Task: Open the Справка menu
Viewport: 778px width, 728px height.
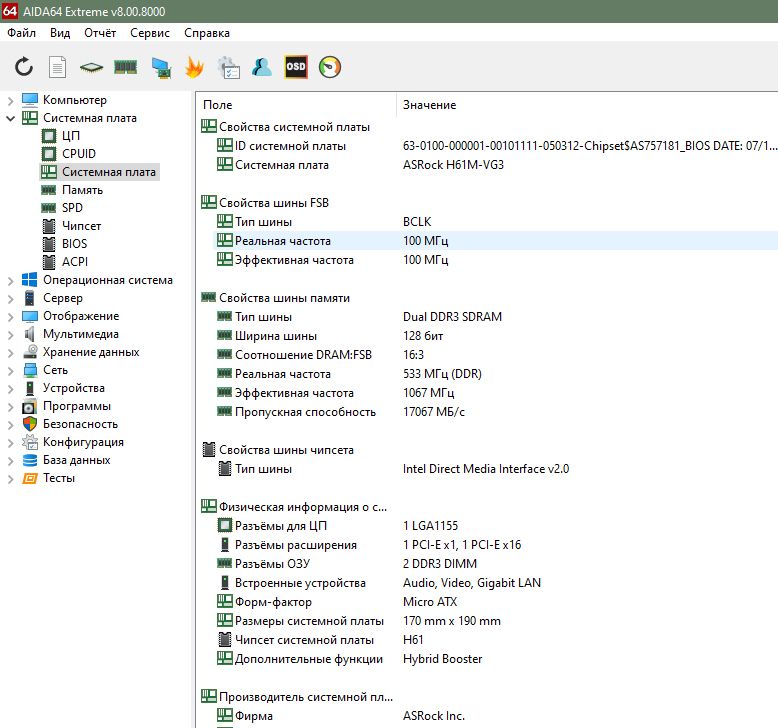Action: pos(207,33)
